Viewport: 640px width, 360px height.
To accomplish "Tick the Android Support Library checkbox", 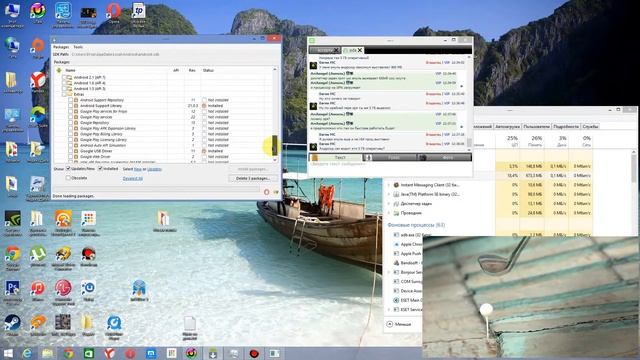I will coord(70,106).
